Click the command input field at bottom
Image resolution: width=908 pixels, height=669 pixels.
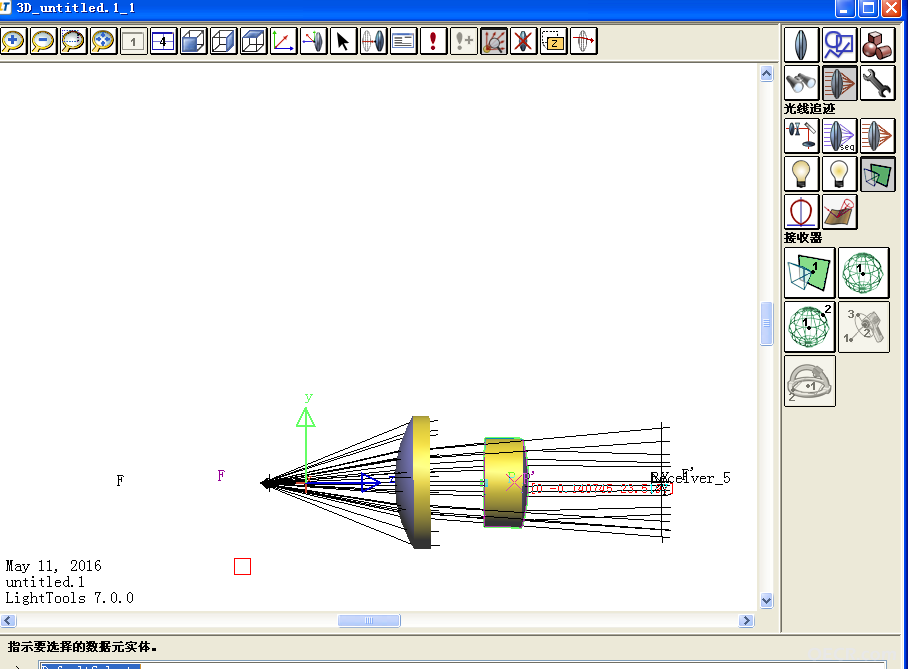click(x=462, y=665)
